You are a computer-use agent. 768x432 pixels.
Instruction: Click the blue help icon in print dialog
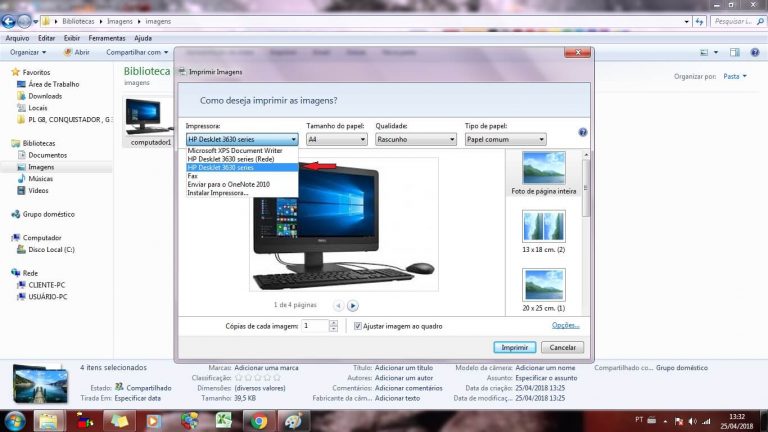[582, 132]
